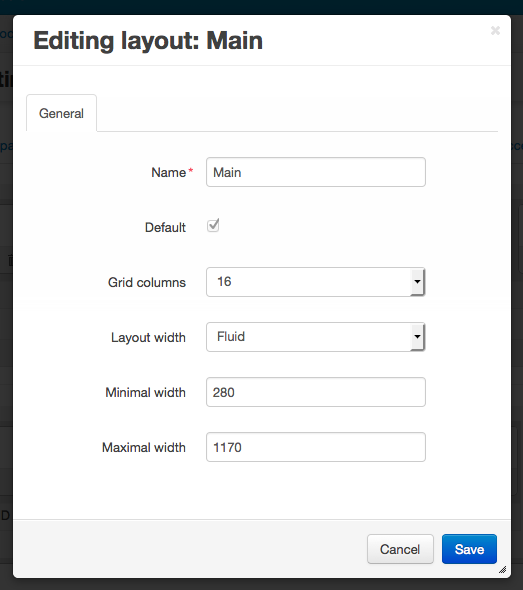Screen dimensions: 523x590
Task: Click the Minimal width label
Action: 145,392
